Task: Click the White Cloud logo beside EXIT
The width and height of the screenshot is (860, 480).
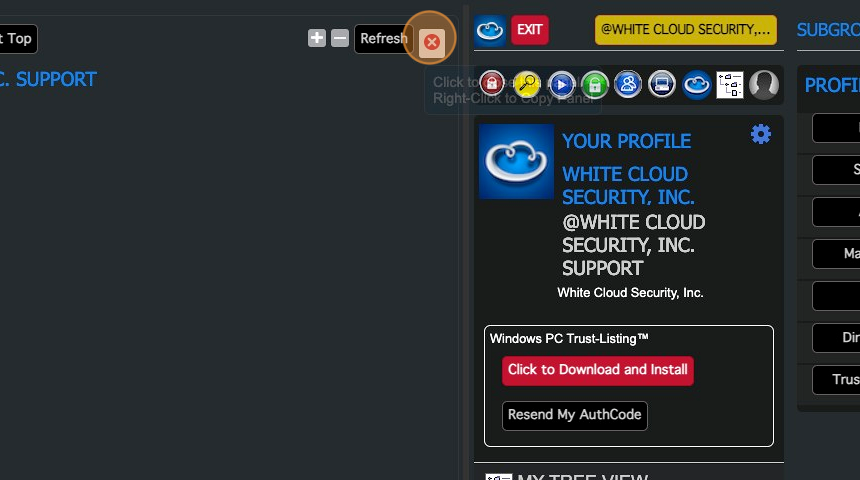Action: (x=490, y=30)
